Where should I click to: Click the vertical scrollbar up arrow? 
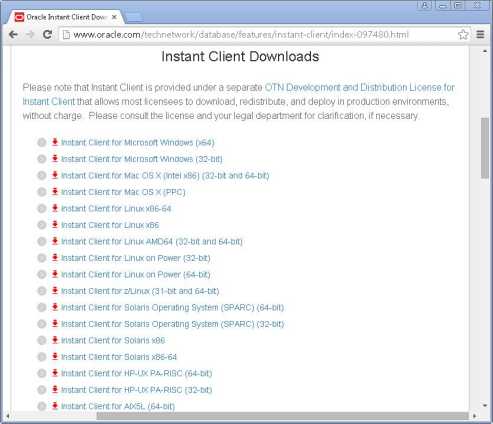point(485,51)
